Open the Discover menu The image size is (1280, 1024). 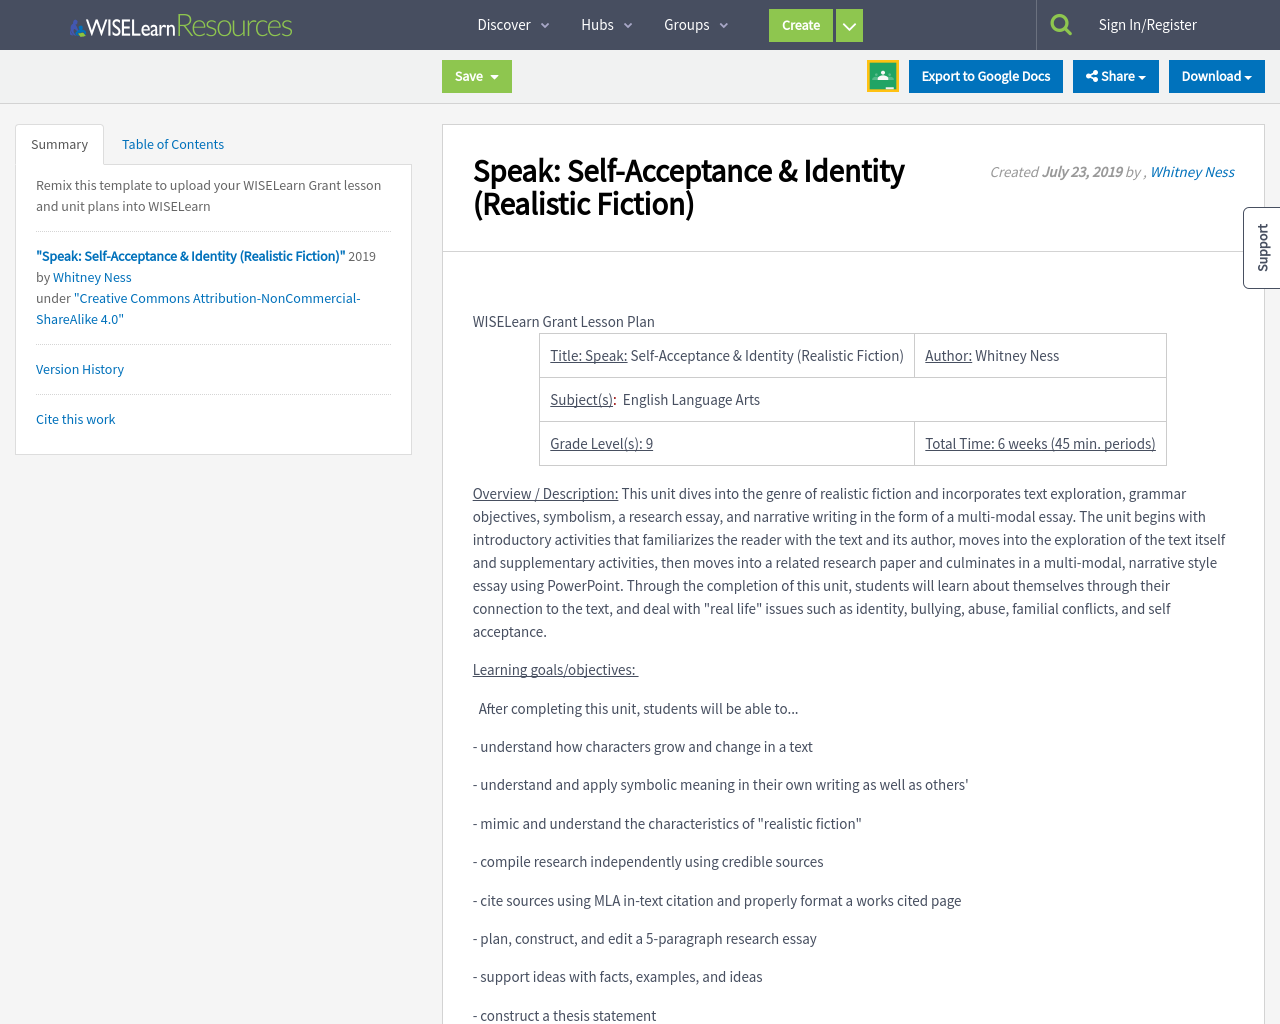pyautogui.click(x=512, y=24)
